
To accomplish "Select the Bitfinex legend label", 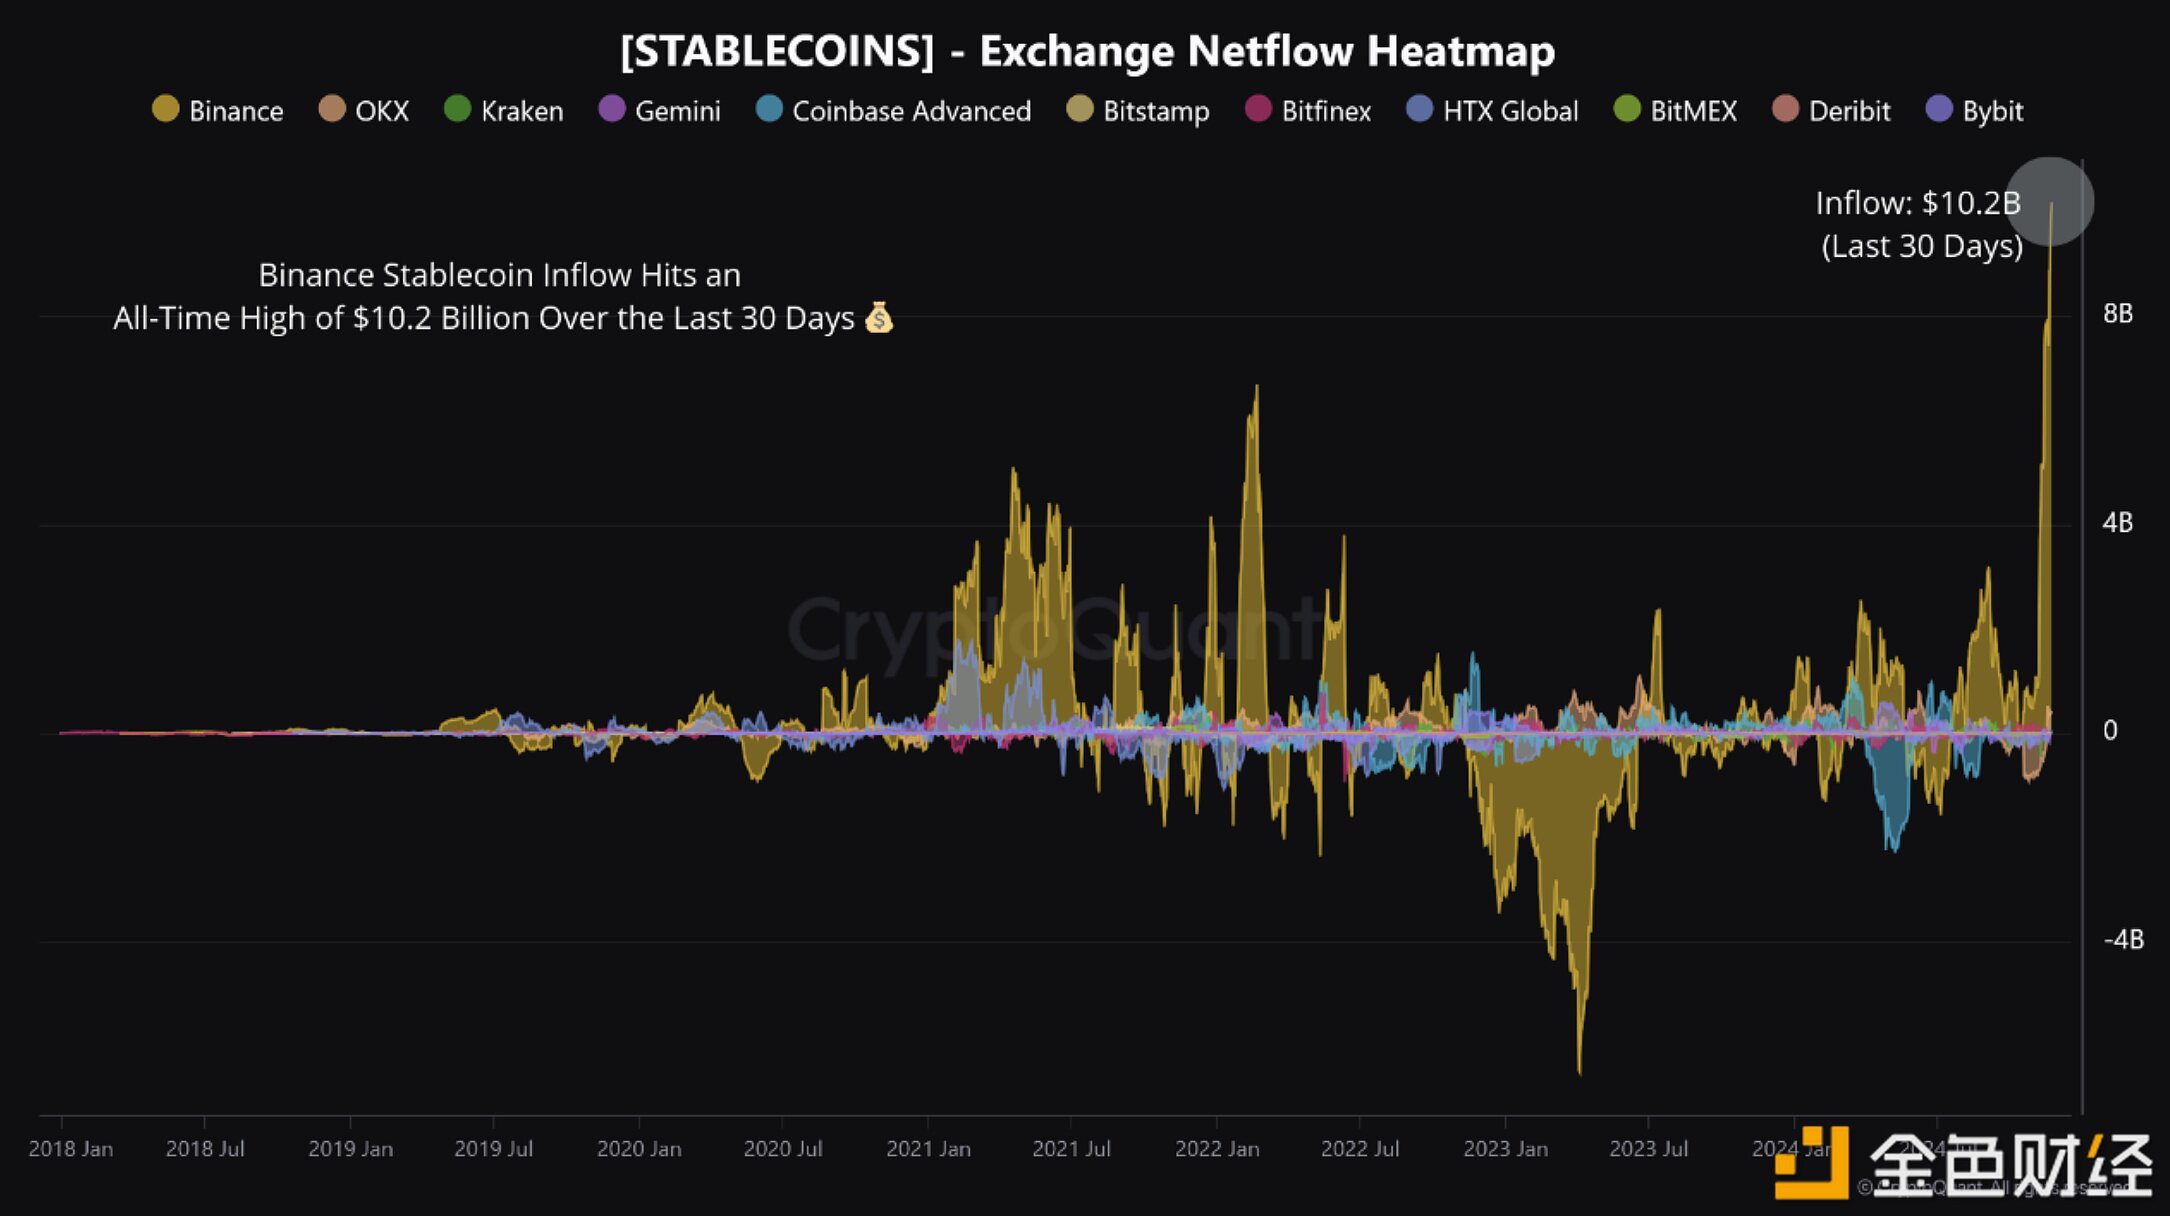I will [x=1326, y=111].
